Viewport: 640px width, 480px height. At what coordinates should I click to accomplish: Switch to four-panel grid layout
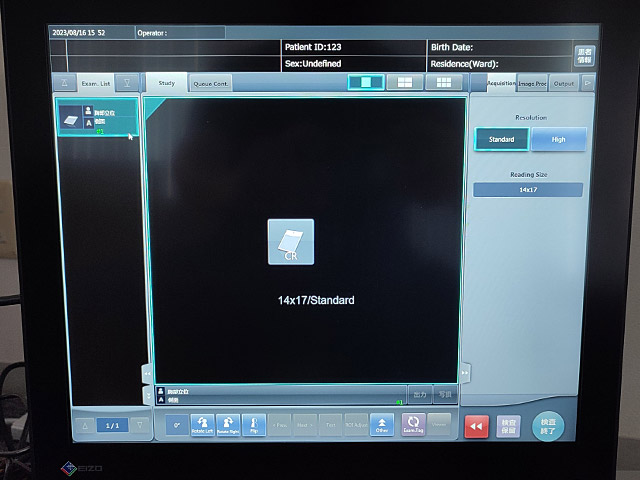click(x=404, y=82)
